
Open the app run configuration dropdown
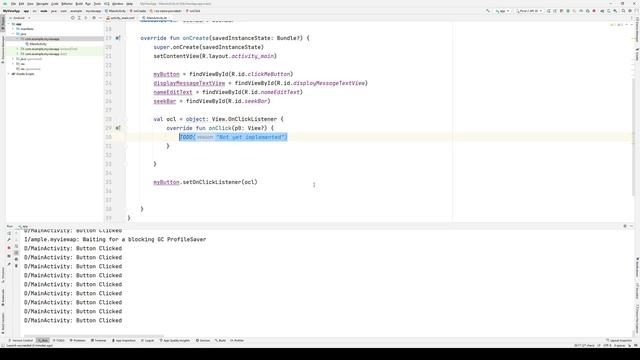502,11
